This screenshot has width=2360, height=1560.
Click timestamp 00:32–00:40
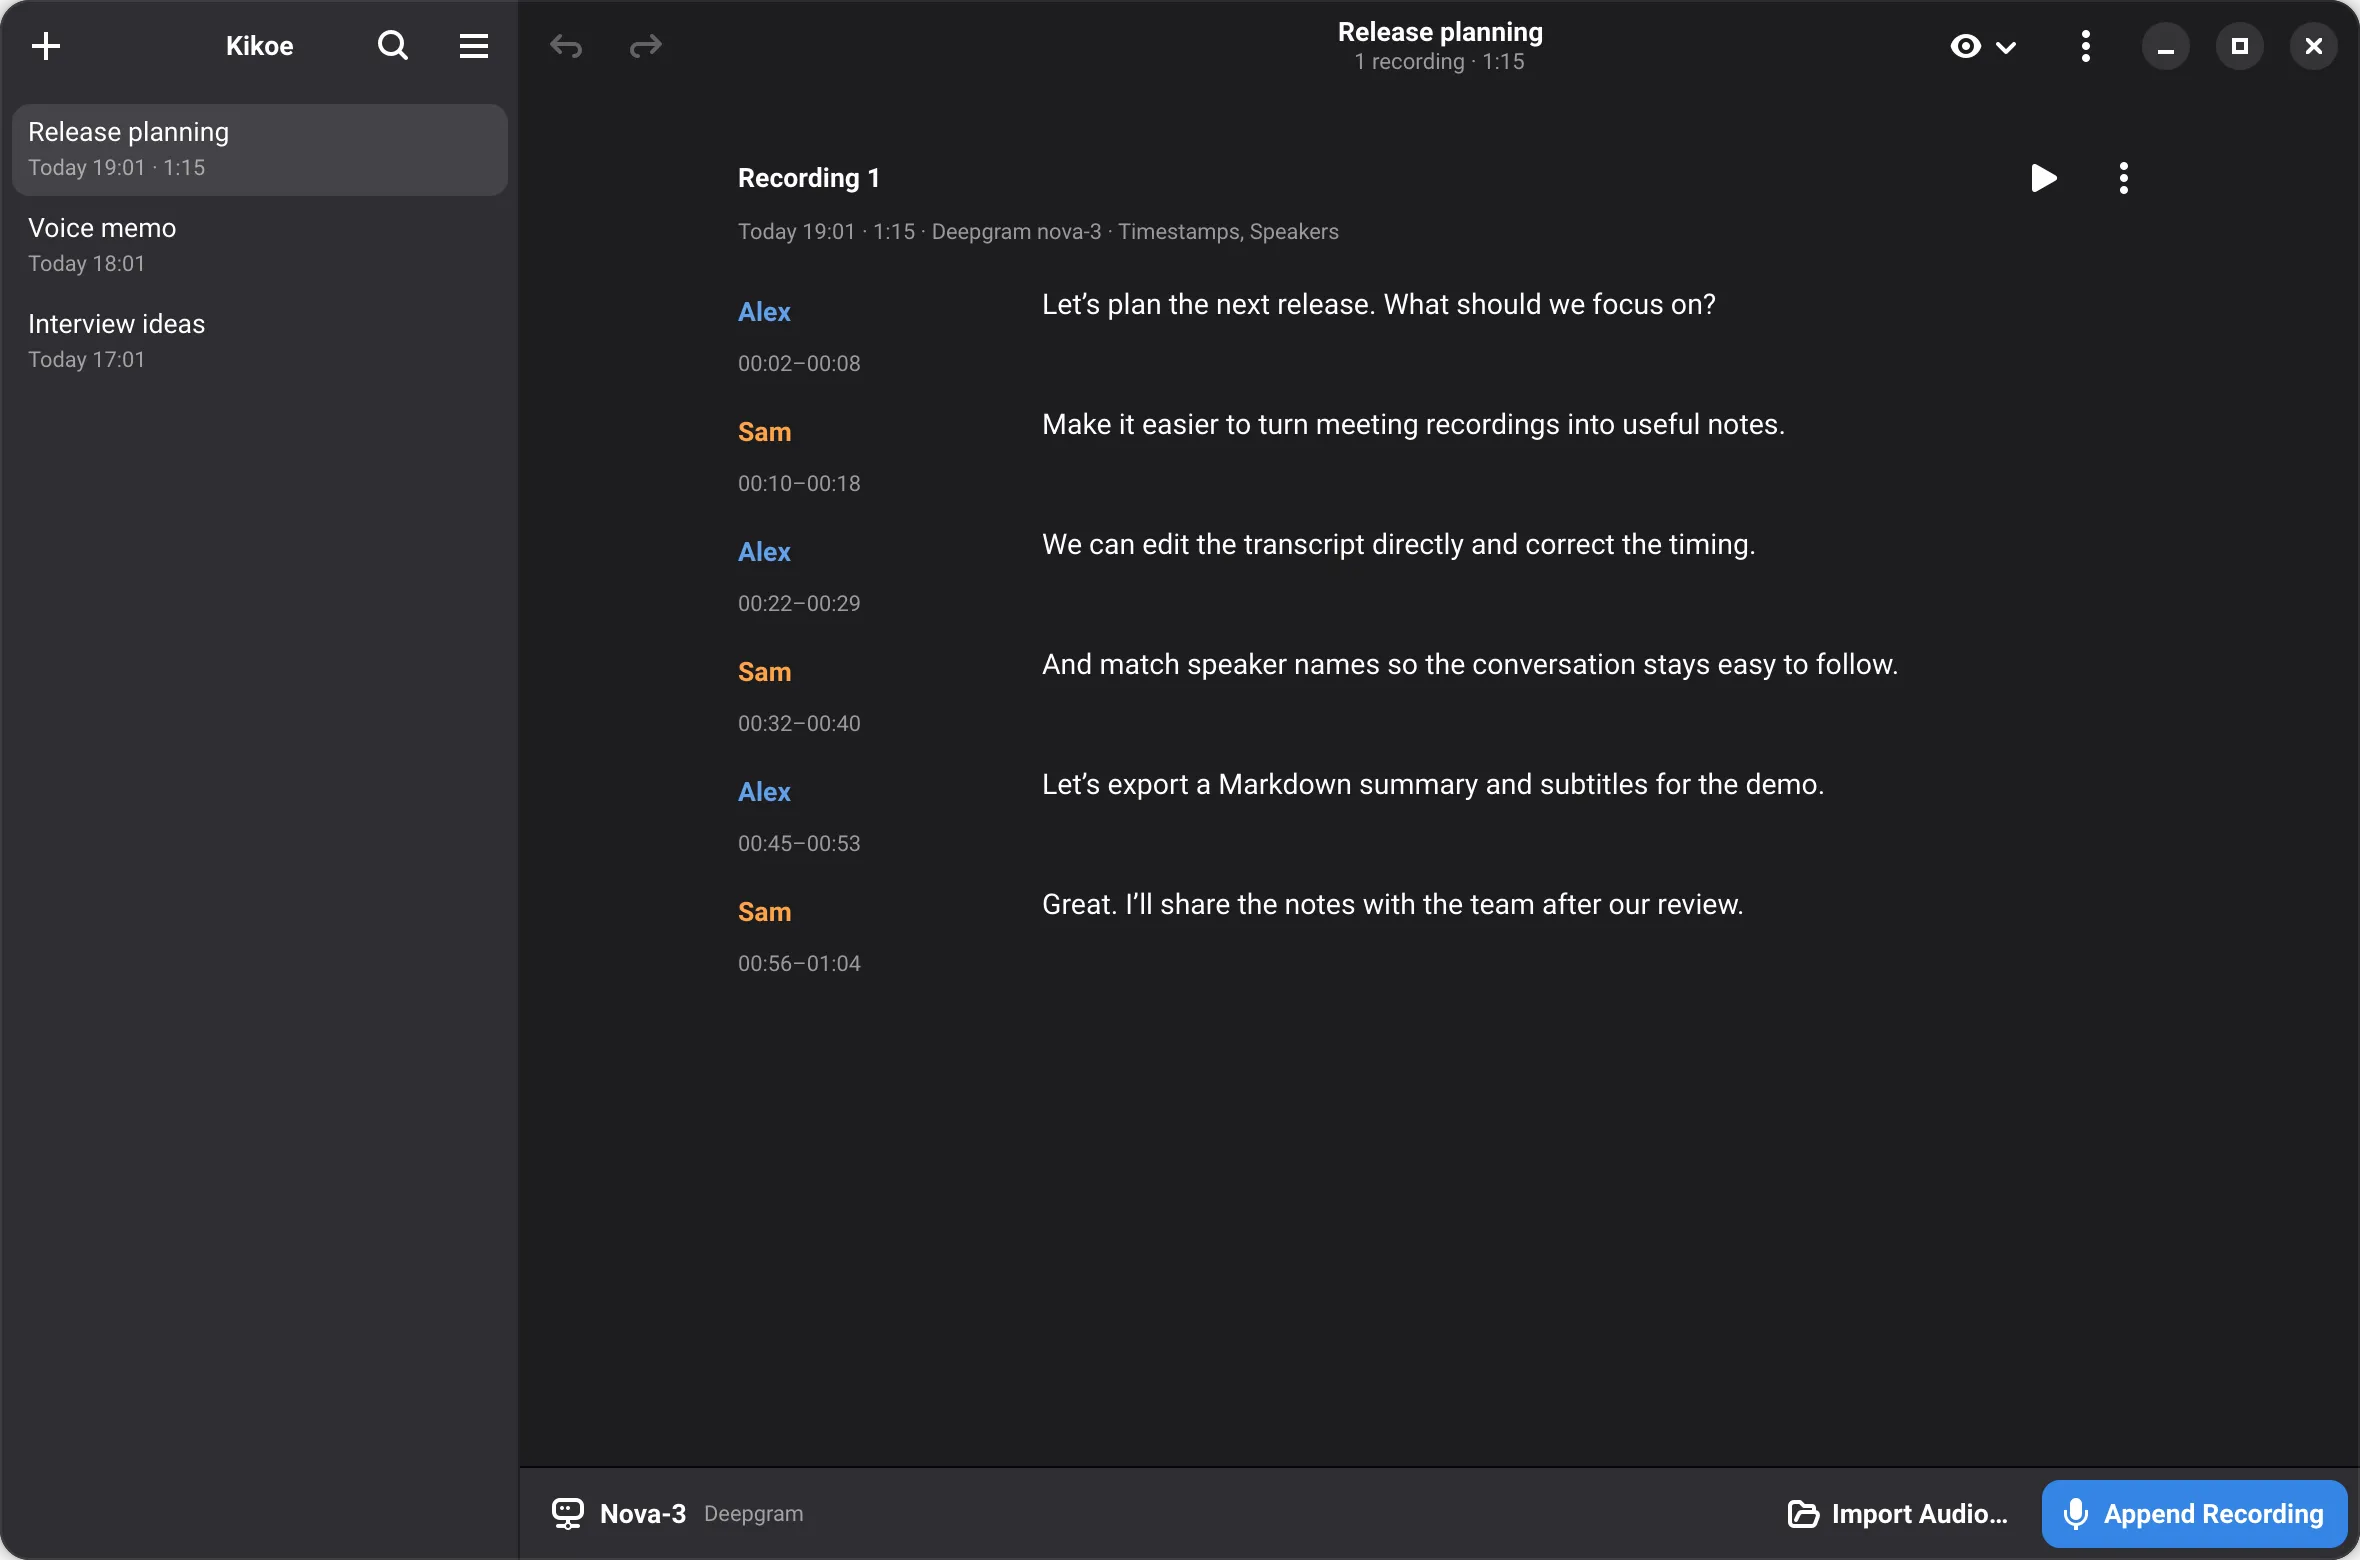(x=799, y=723)
